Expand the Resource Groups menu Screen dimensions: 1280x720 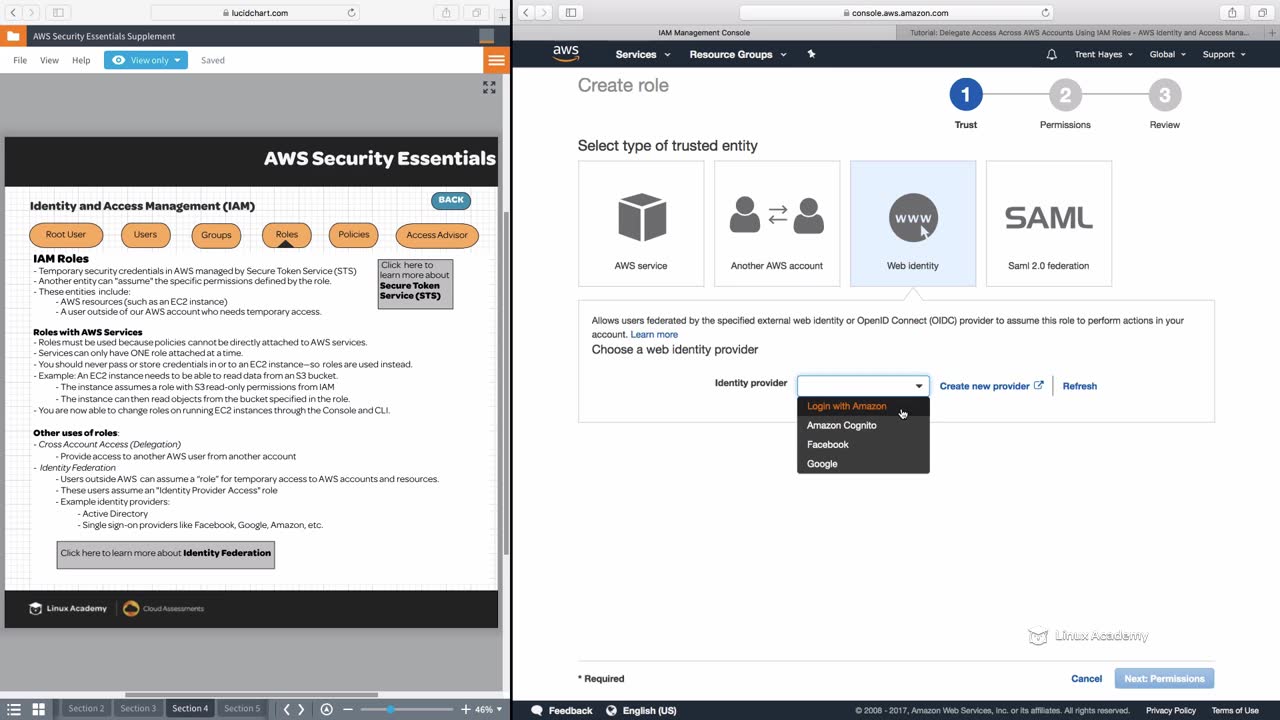click(x=738, y=54)
